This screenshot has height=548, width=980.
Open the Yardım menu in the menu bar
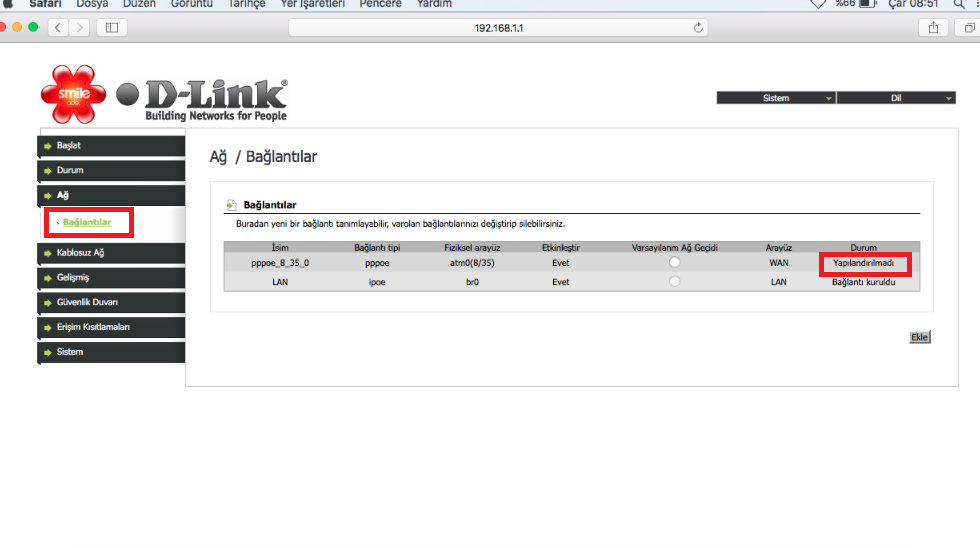click(x=434, y=4)
